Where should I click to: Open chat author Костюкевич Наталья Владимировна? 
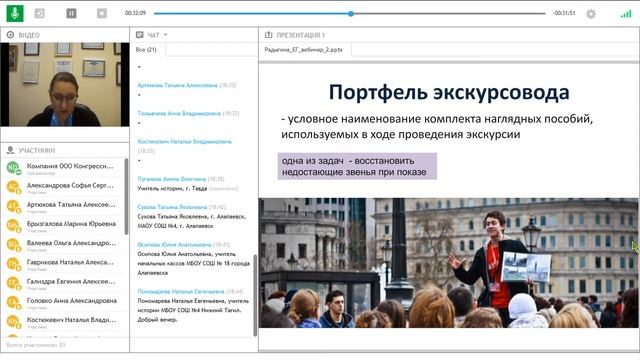tap(184, 142)
